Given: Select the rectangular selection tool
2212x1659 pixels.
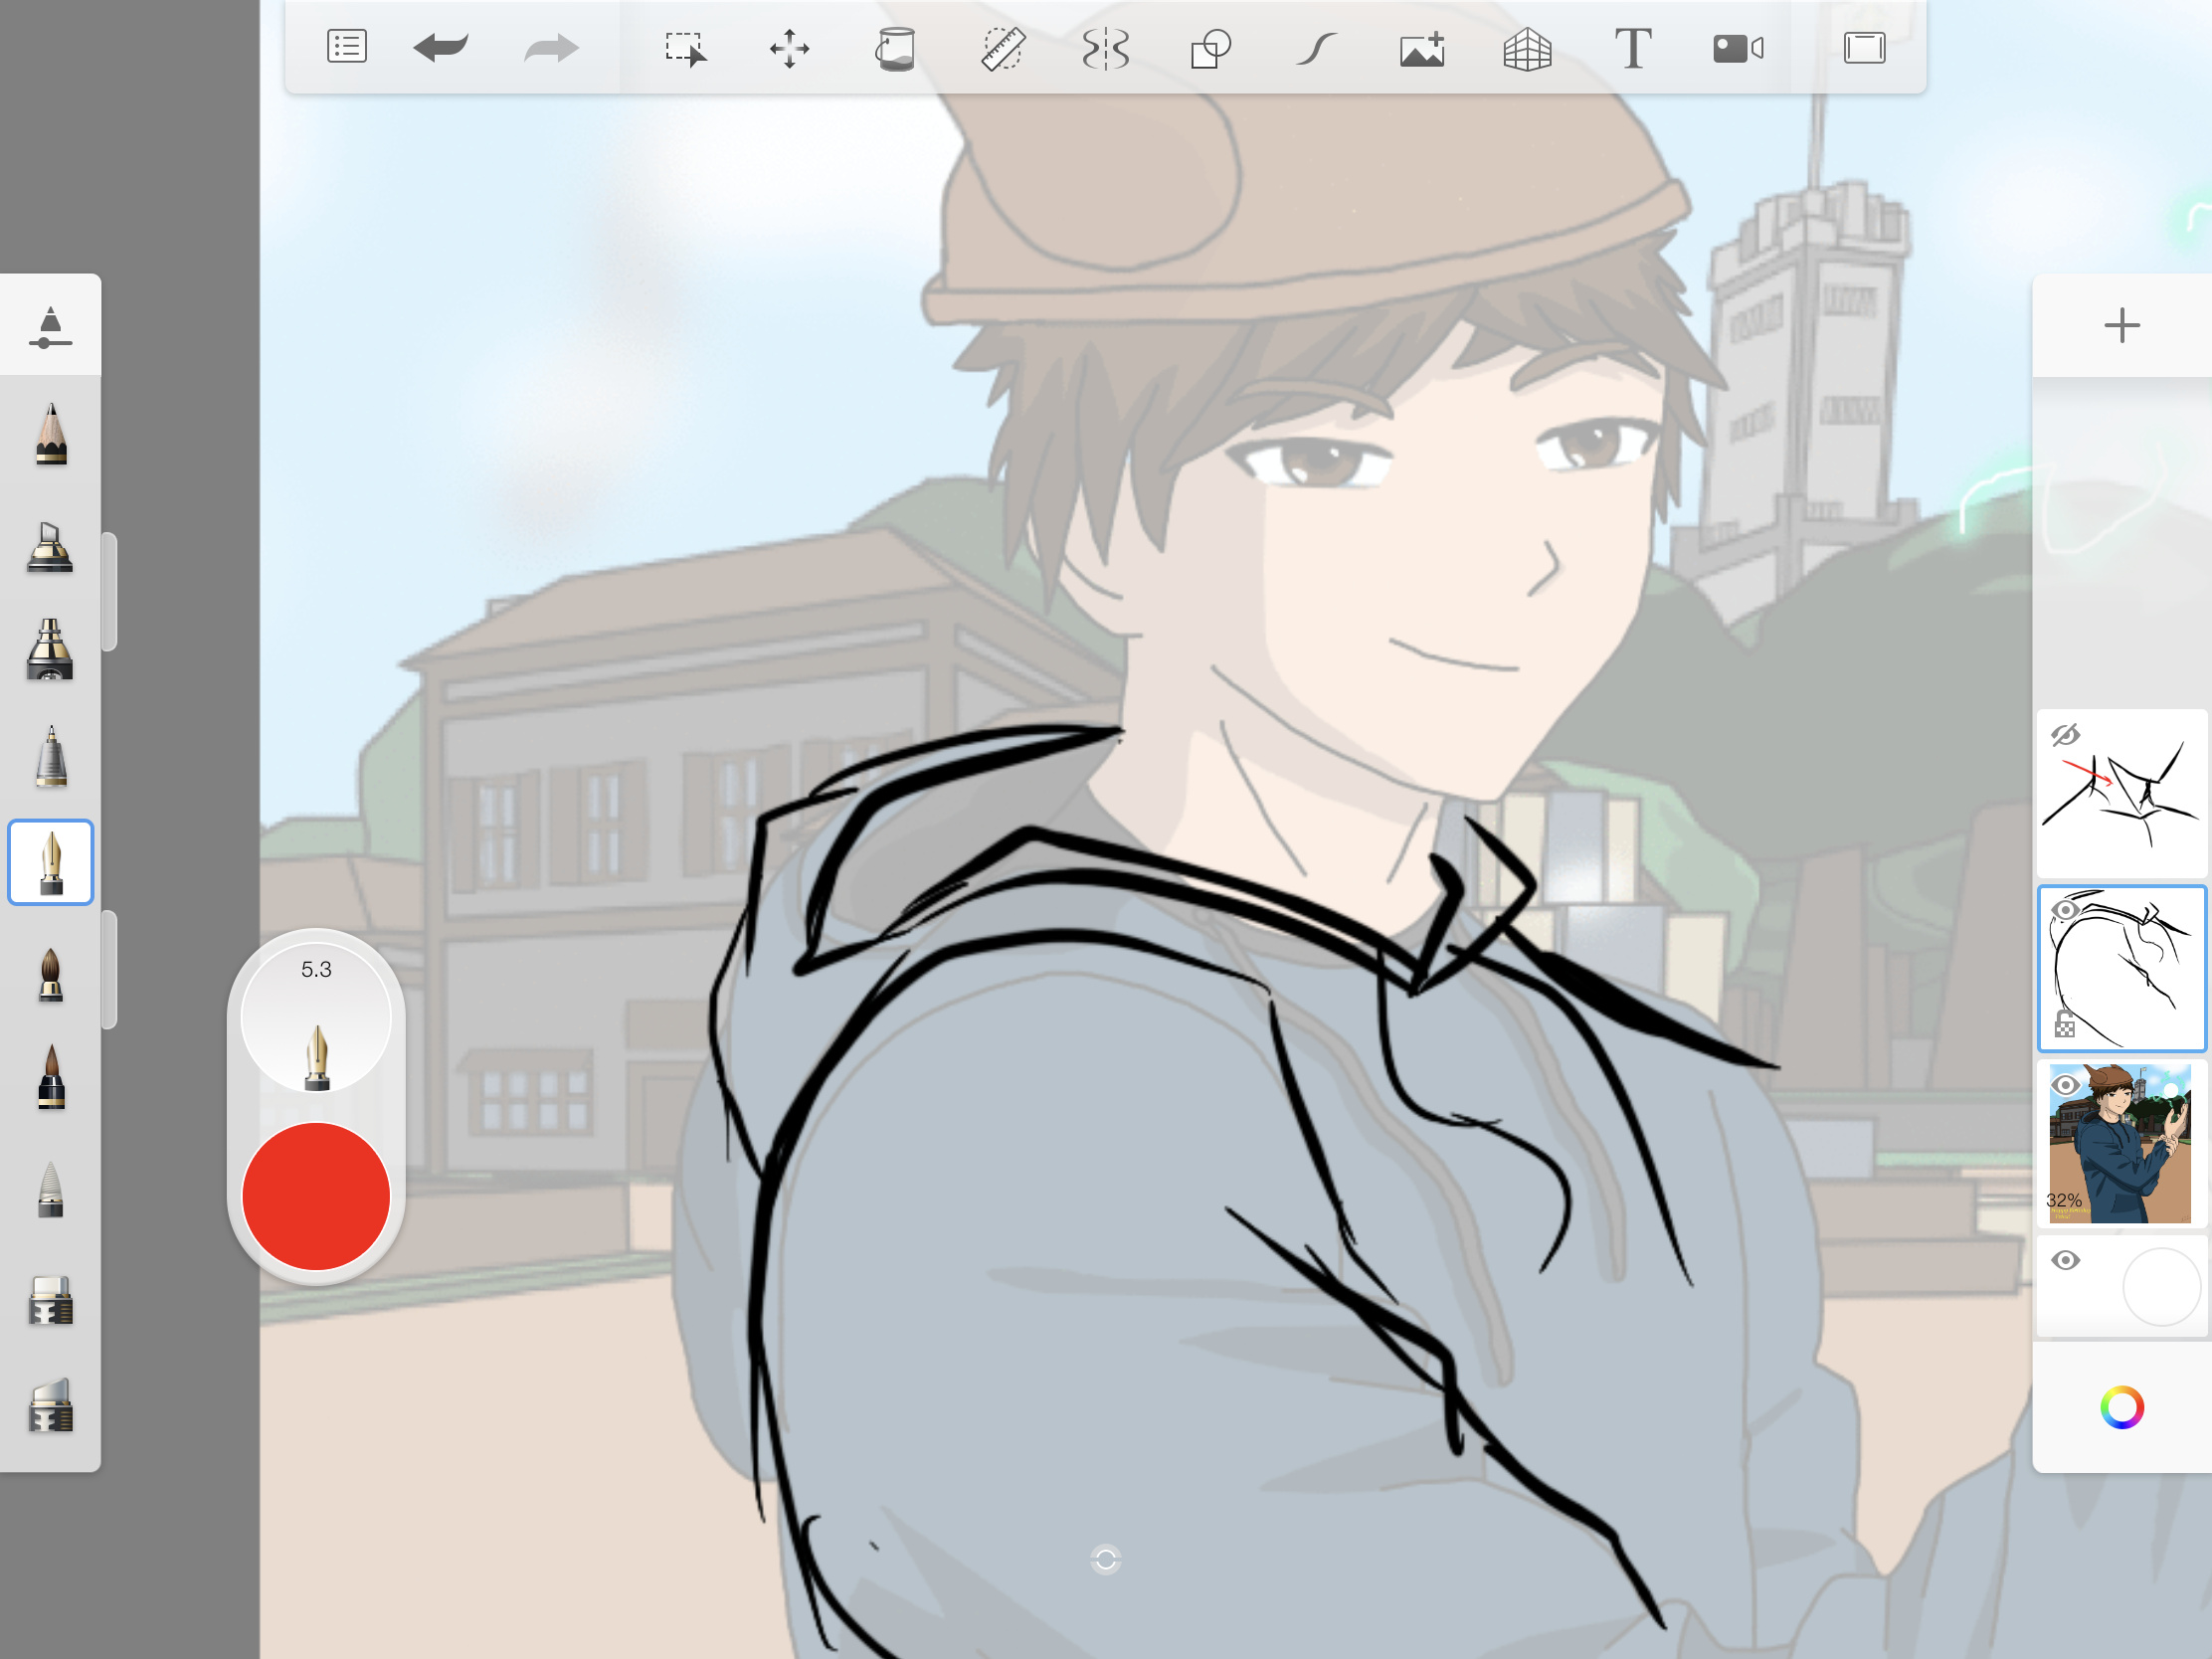Looking at the screenshot, I should pyautogui.click(x=685, y=48).
